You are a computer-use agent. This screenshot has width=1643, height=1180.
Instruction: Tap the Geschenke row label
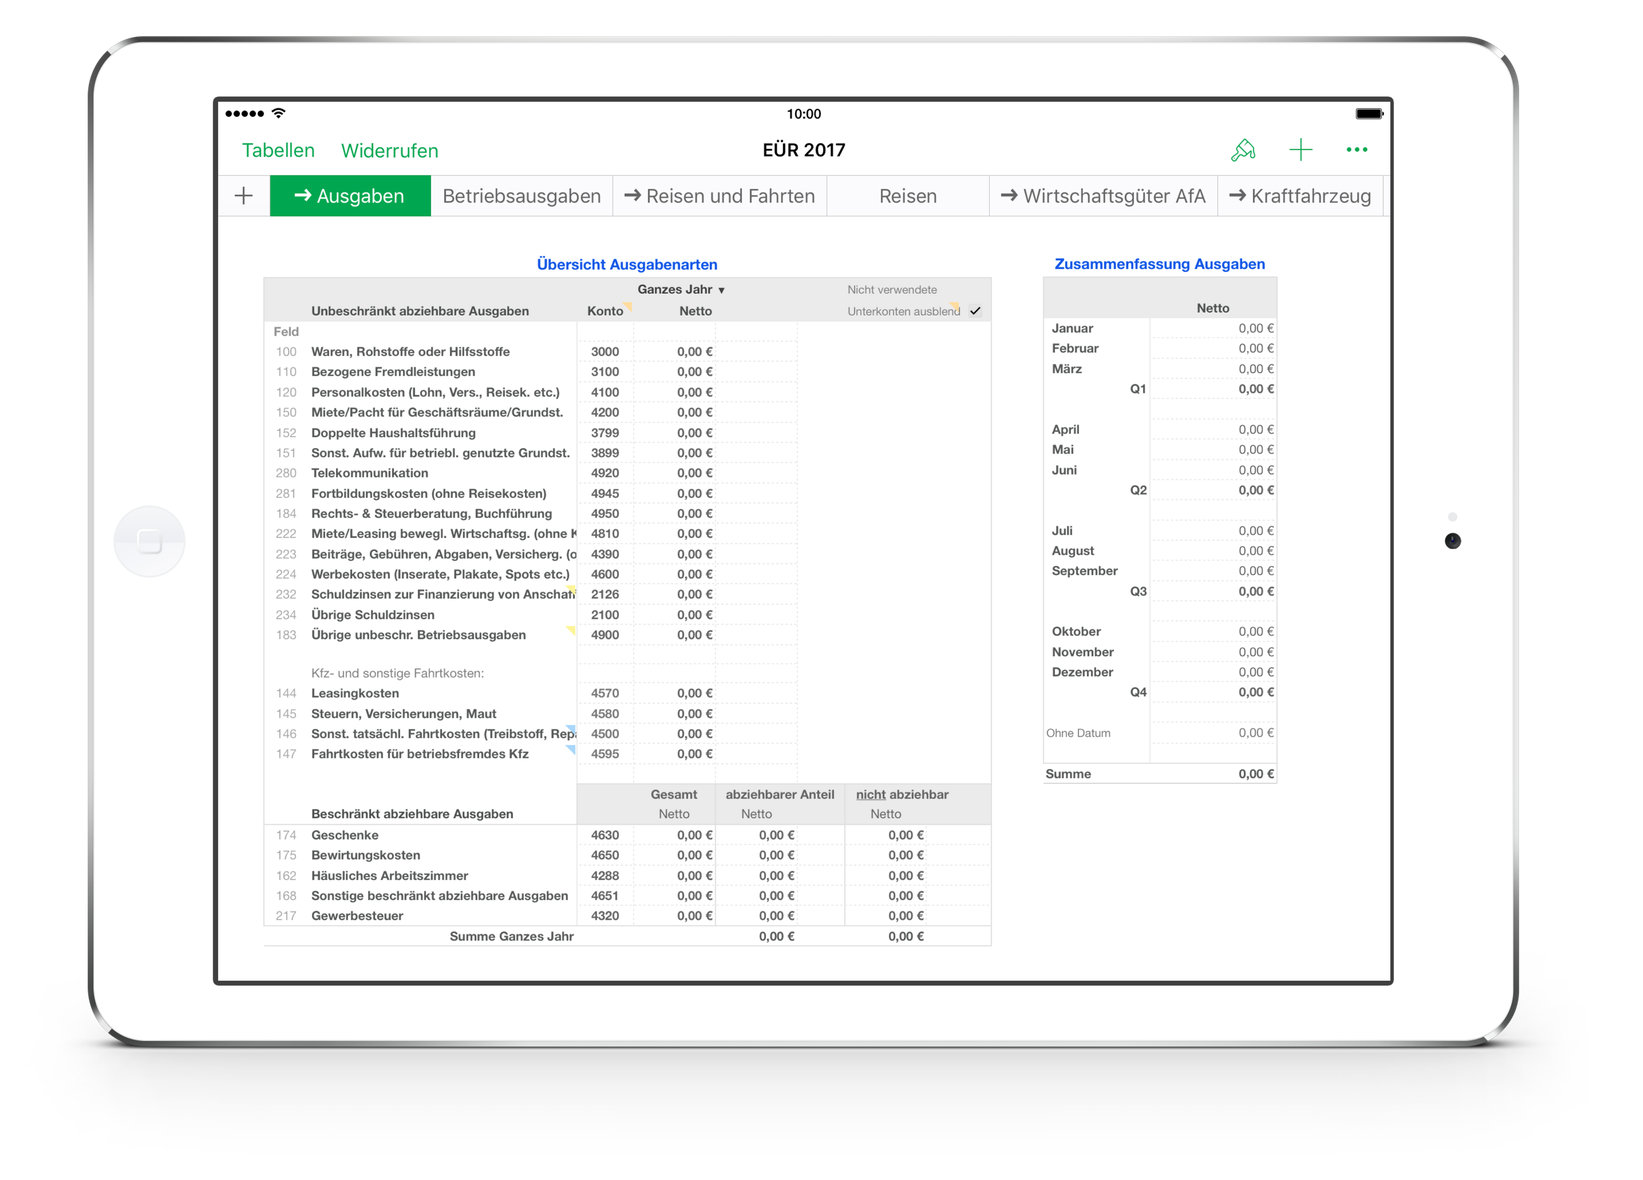click(345, 835)
